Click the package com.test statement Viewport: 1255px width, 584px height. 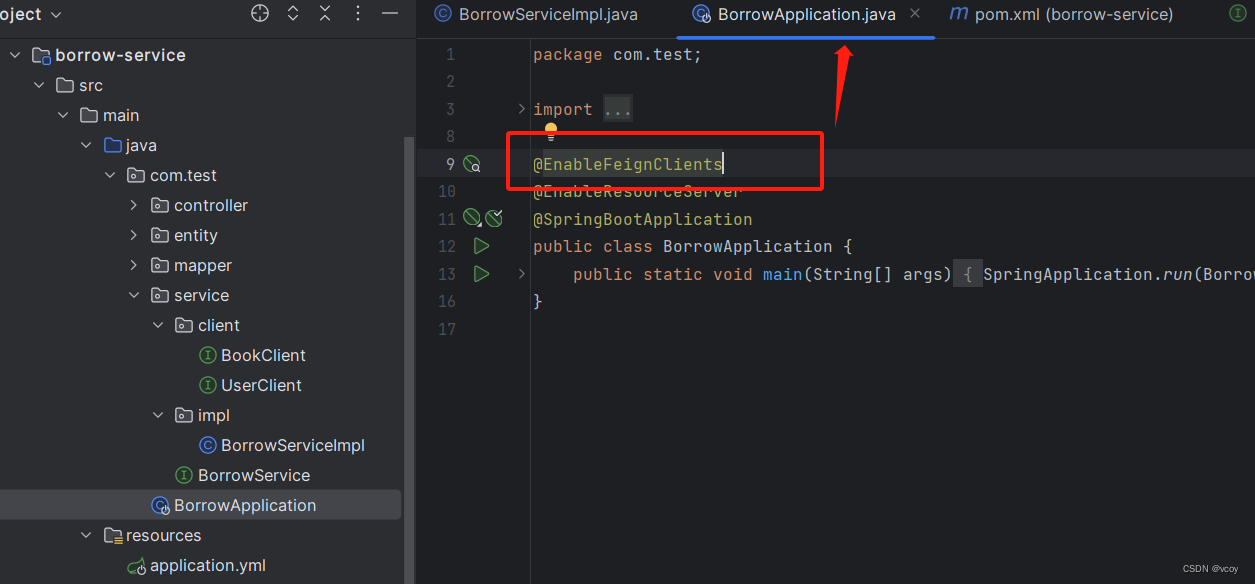coord(617,55)
